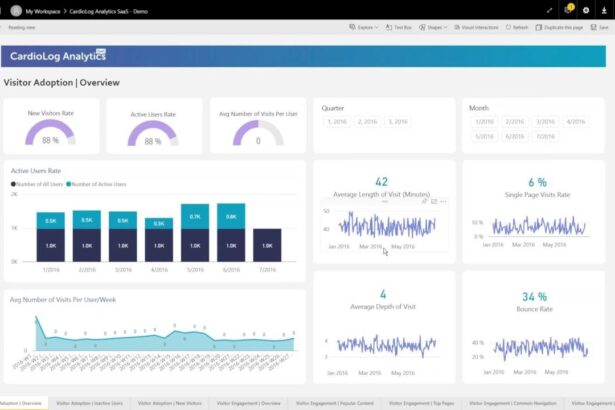Select quarter slicer 2, 2016

pyautogui.click(x=367, y=122)
